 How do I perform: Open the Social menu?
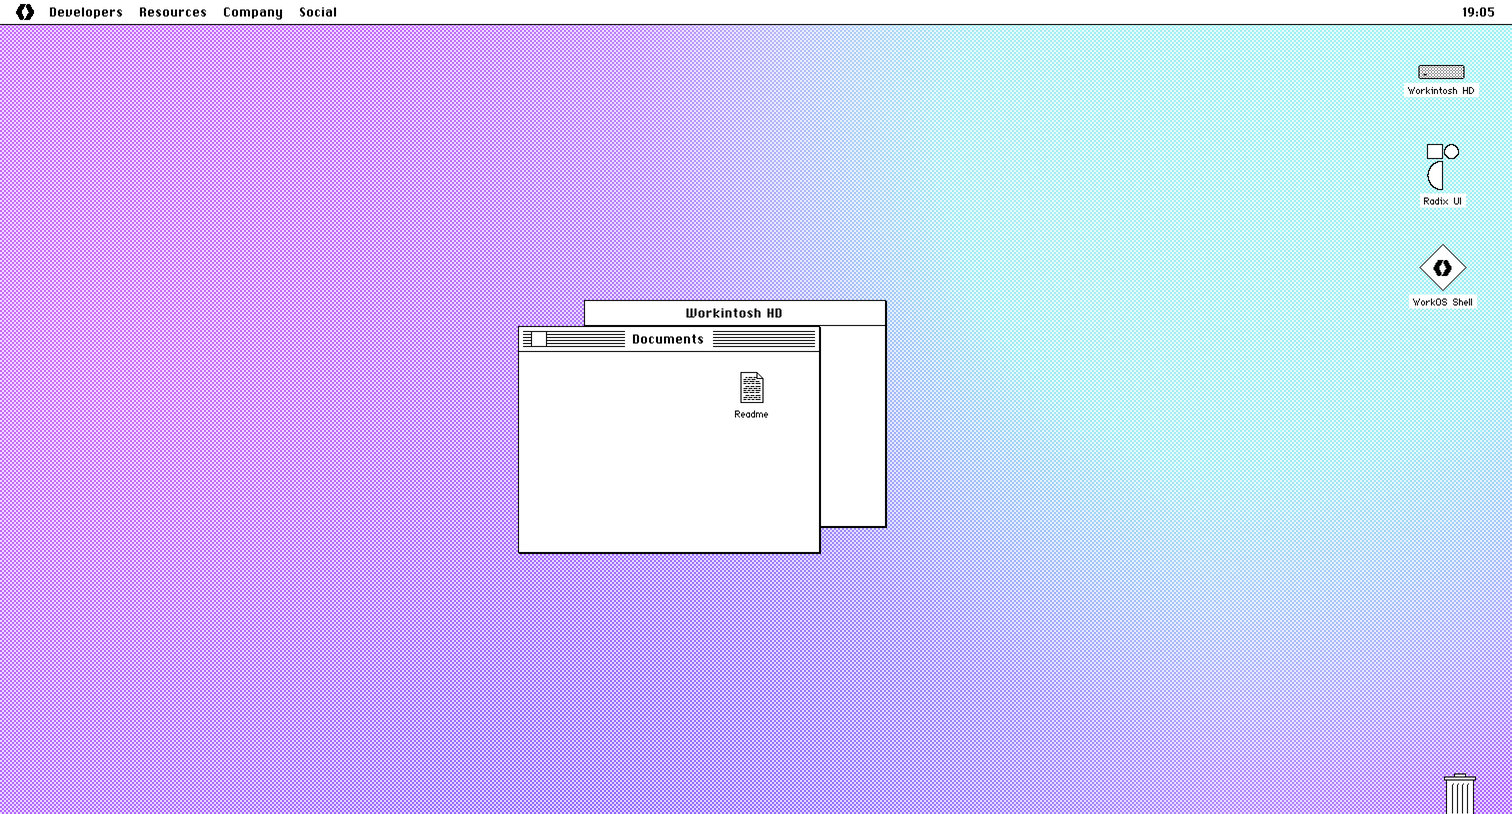318,12
